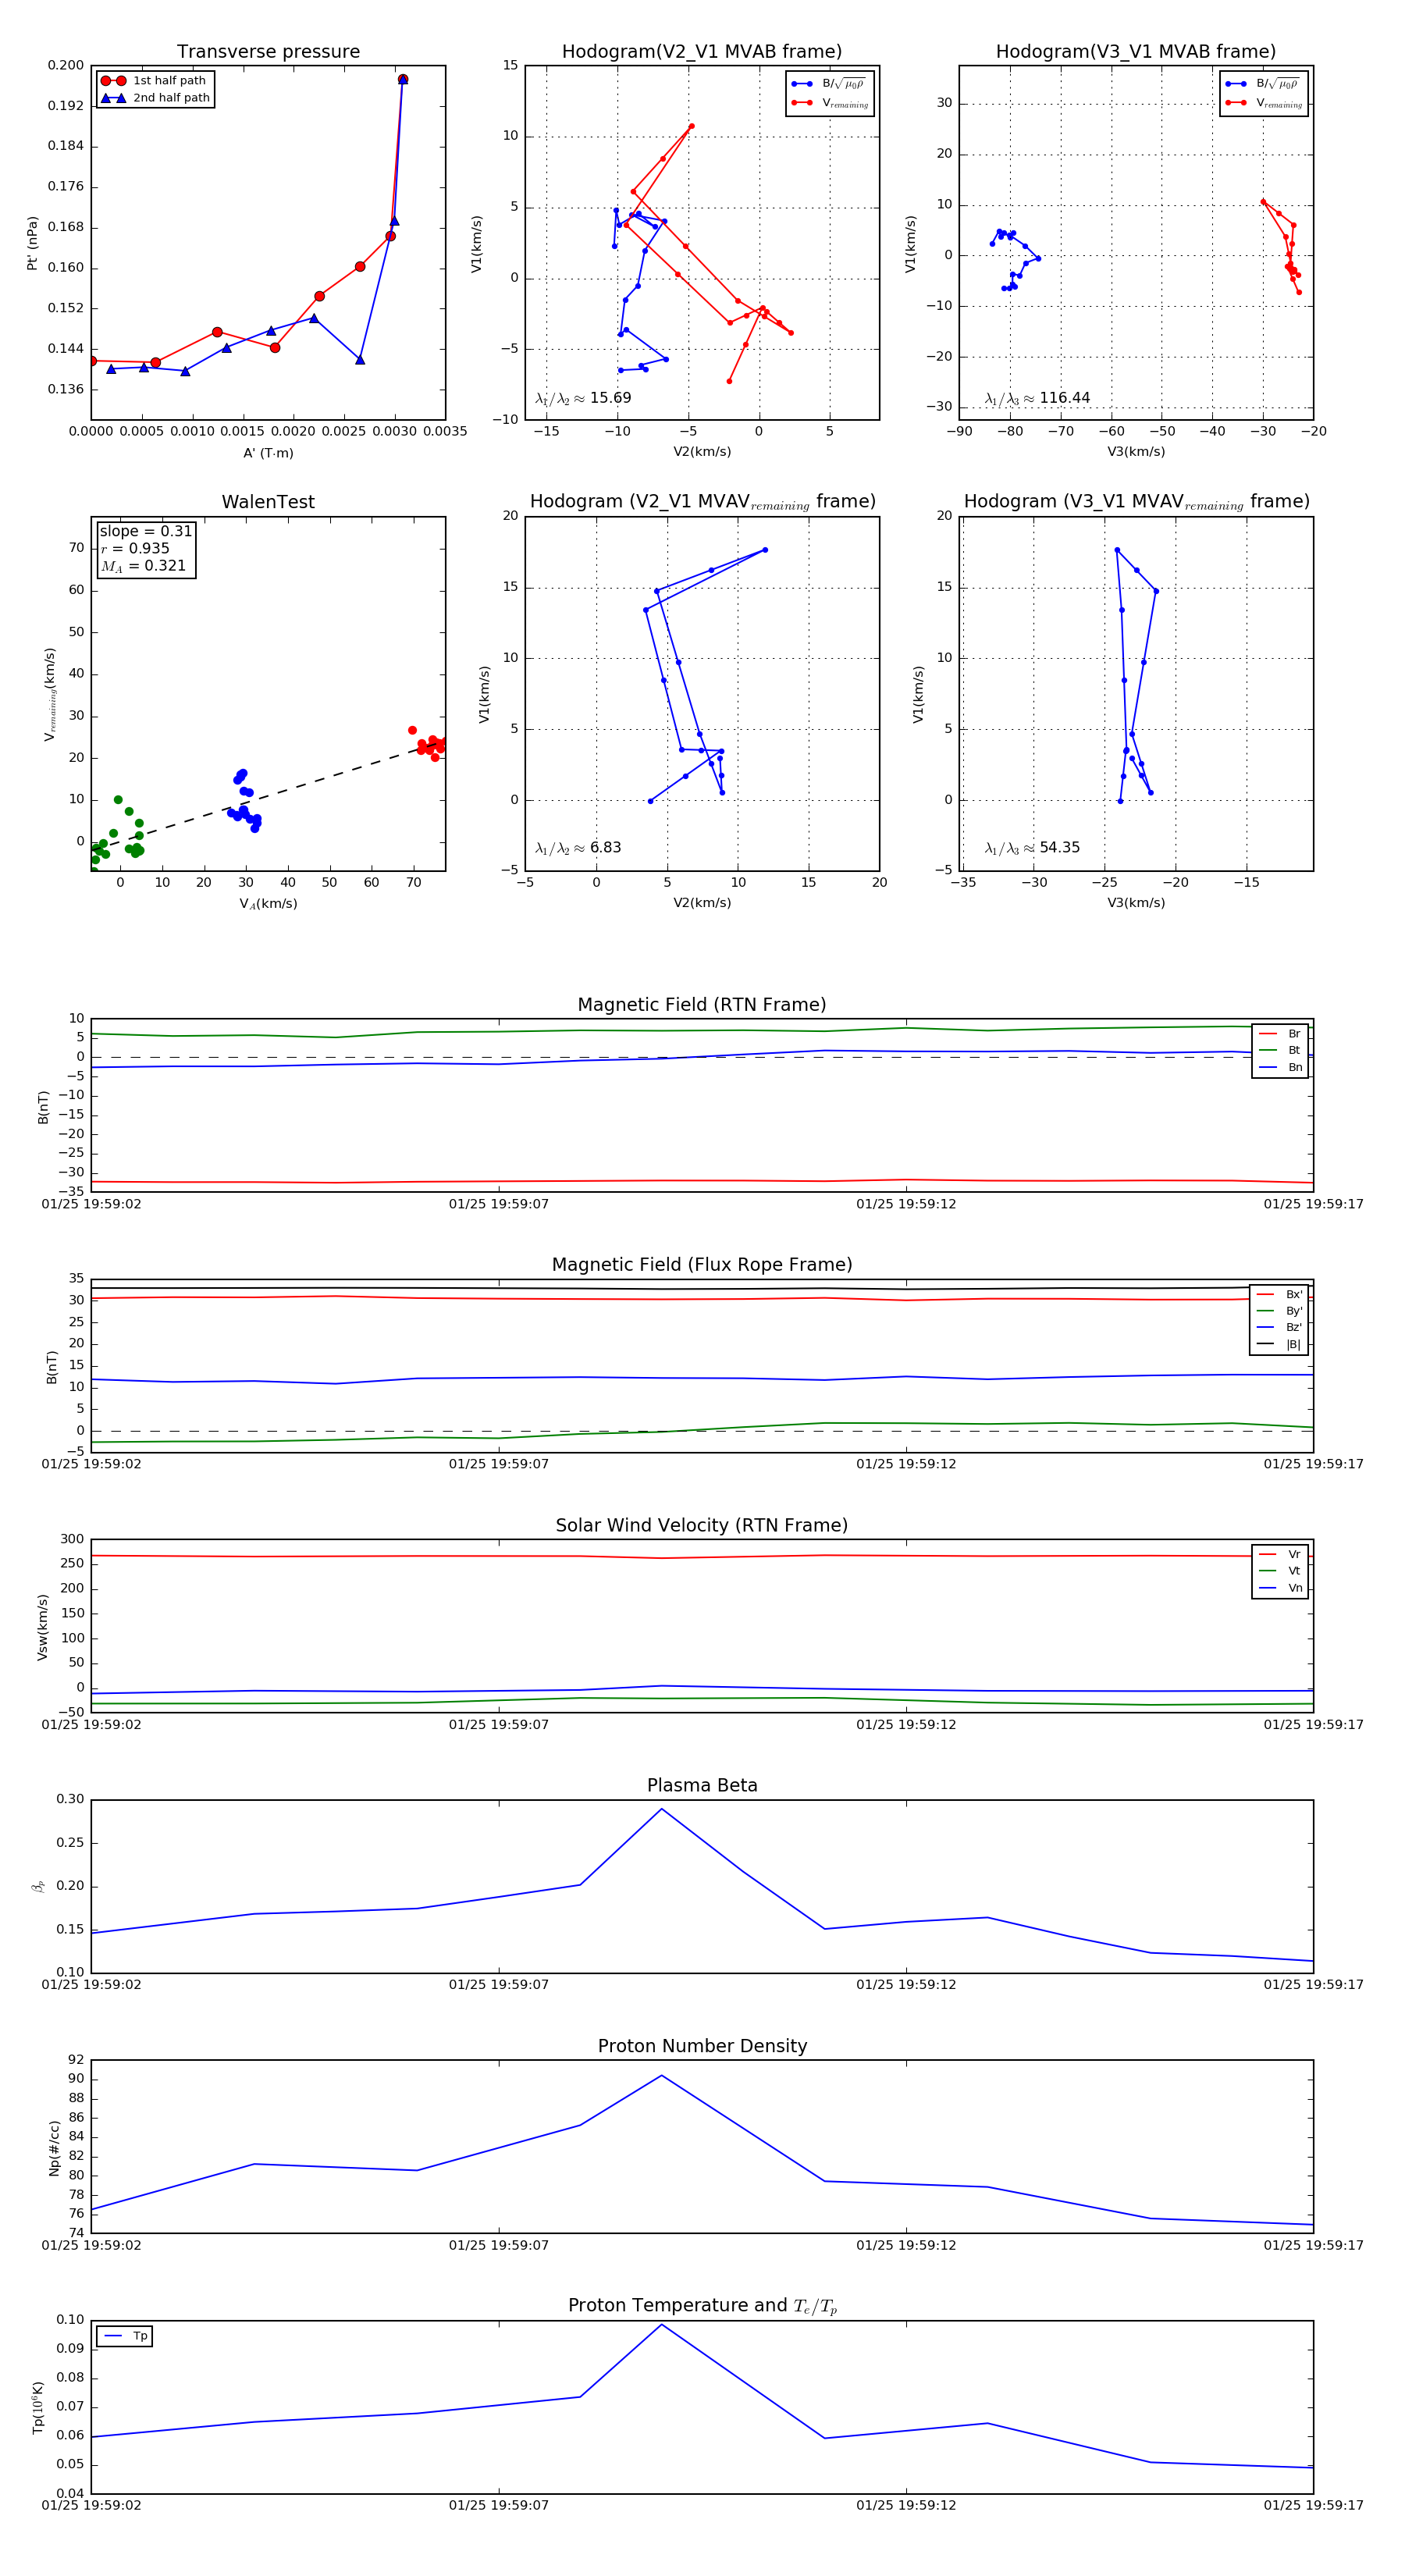Click the 'Vn' legend entry
Viewport: 1405px width, 2576px height.
coord(1280,1588)
